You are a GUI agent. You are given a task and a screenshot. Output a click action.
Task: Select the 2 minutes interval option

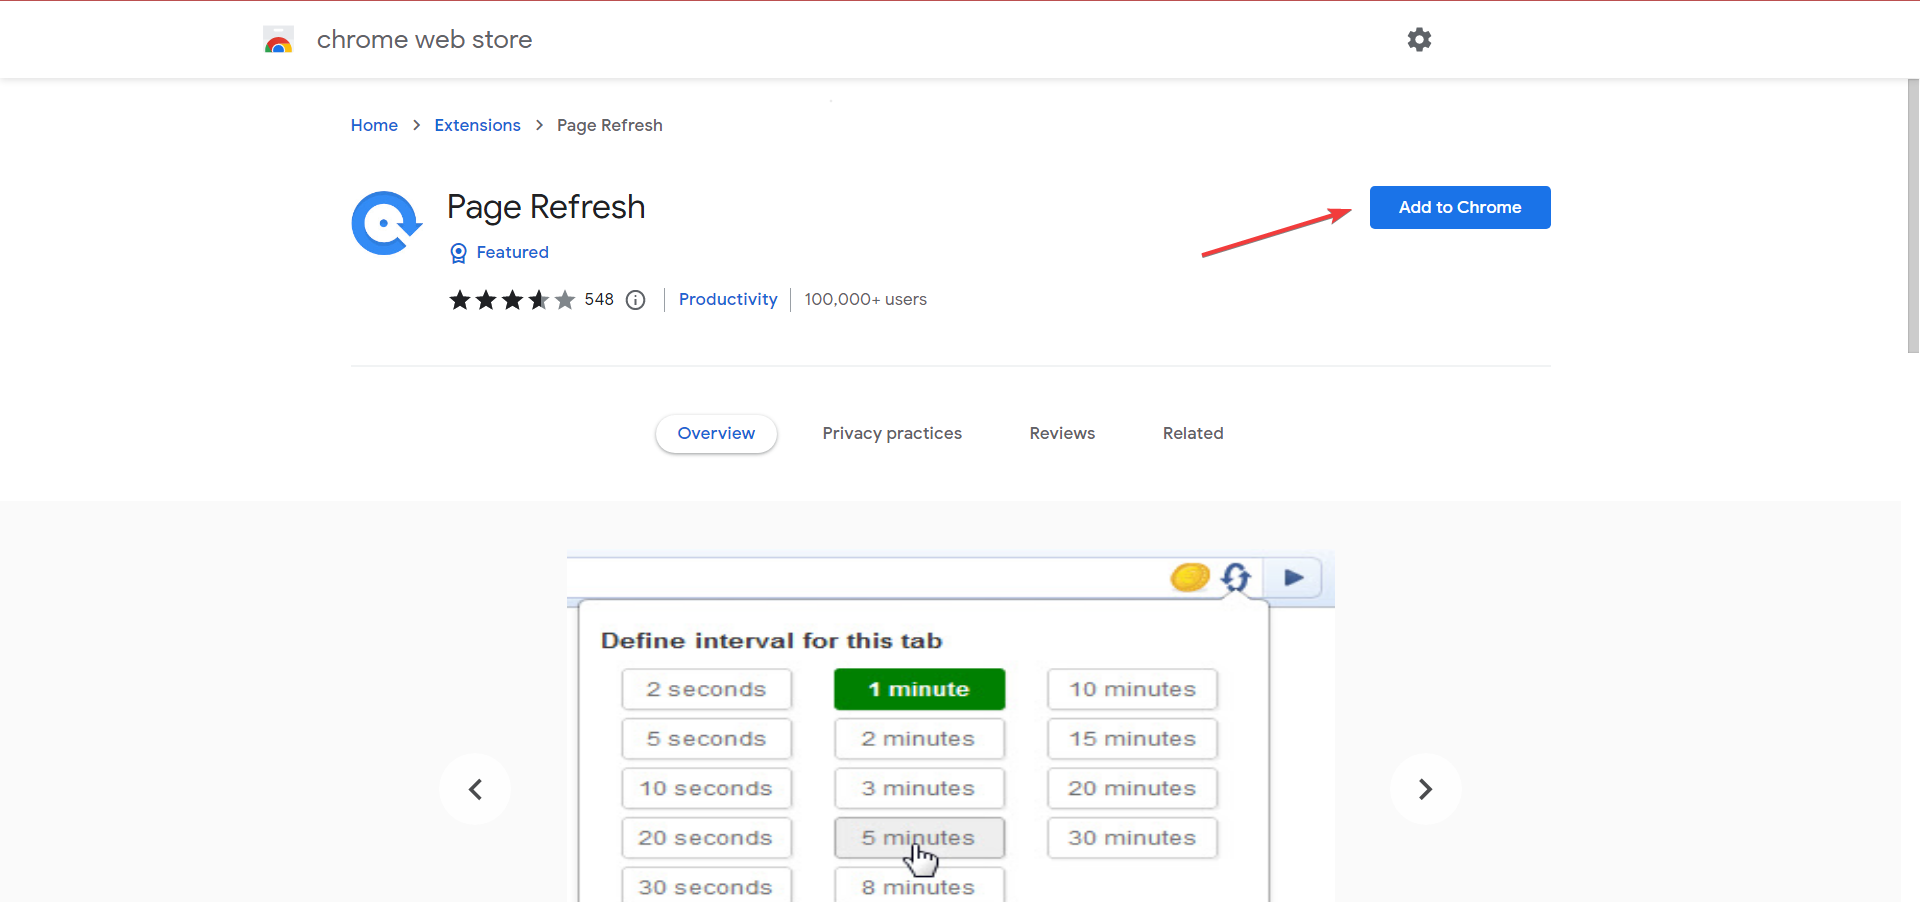(919, 739)
